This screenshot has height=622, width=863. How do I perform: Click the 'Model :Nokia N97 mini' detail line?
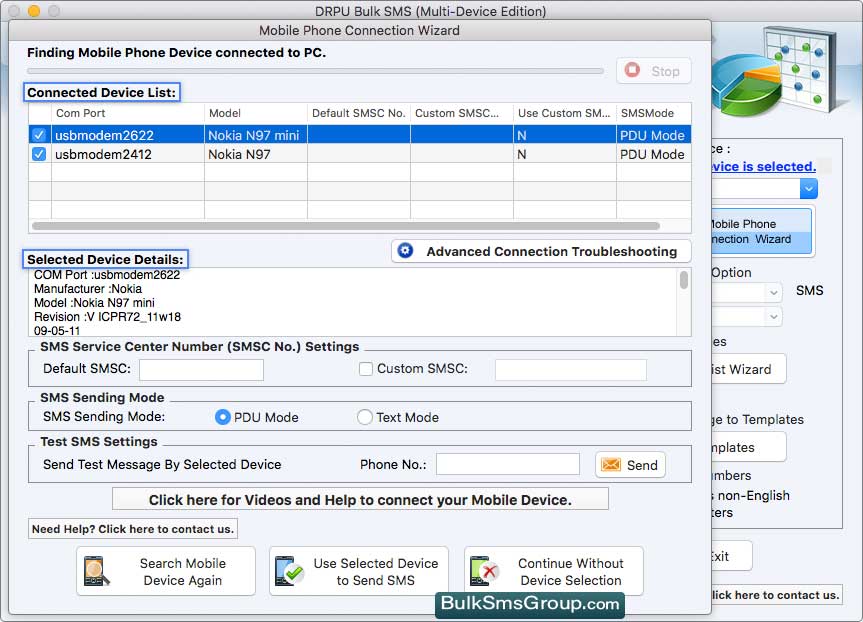94,303
